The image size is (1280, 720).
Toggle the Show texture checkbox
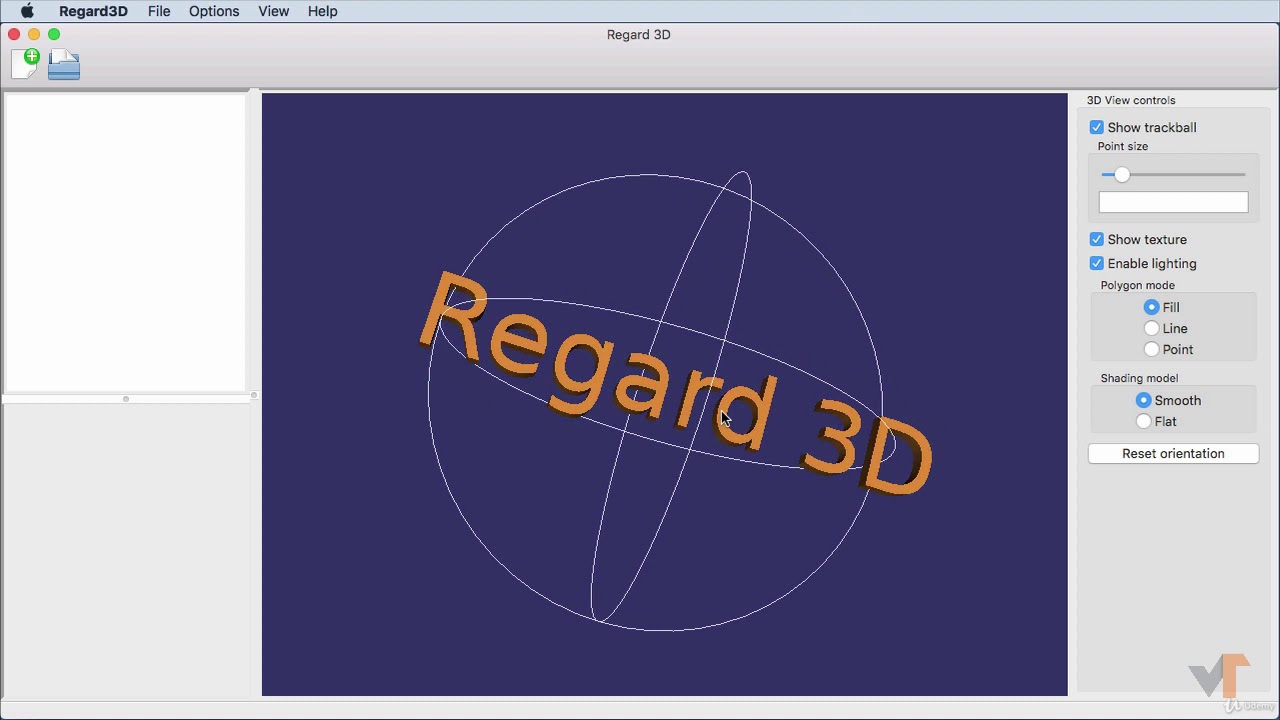click(x=1097, y=239)
